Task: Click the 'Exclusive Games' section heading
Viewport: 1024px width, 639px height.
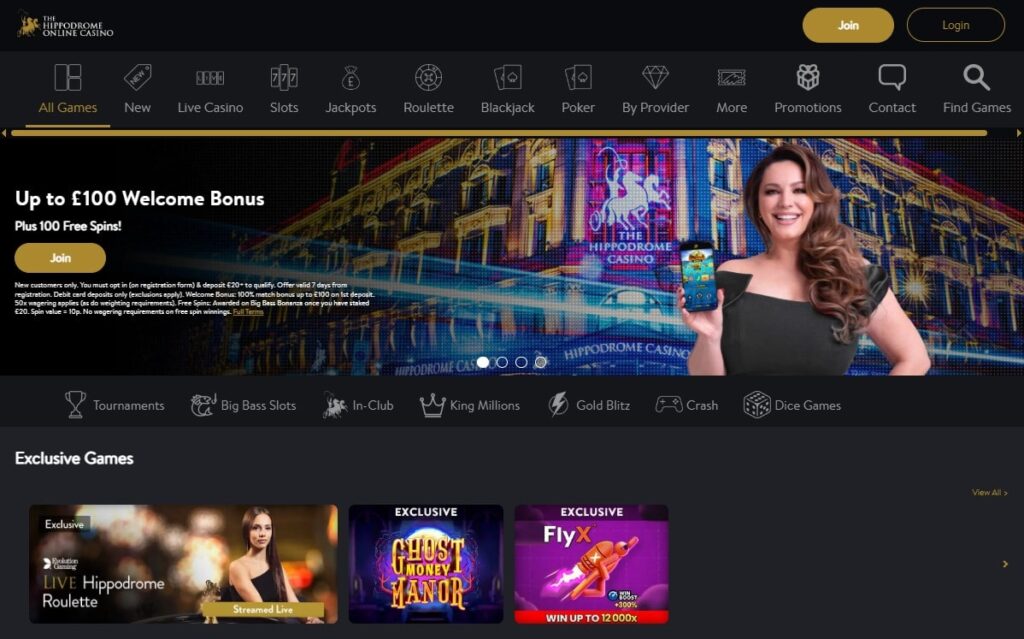Action: click(74, 459)
